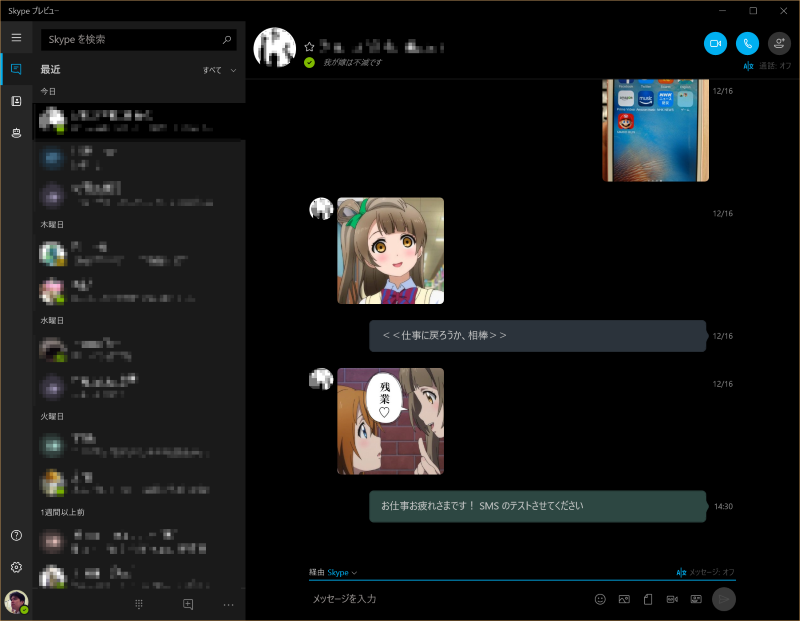Send a video message icon
This screenshot has height=621, width=800.
click(672, 599)
